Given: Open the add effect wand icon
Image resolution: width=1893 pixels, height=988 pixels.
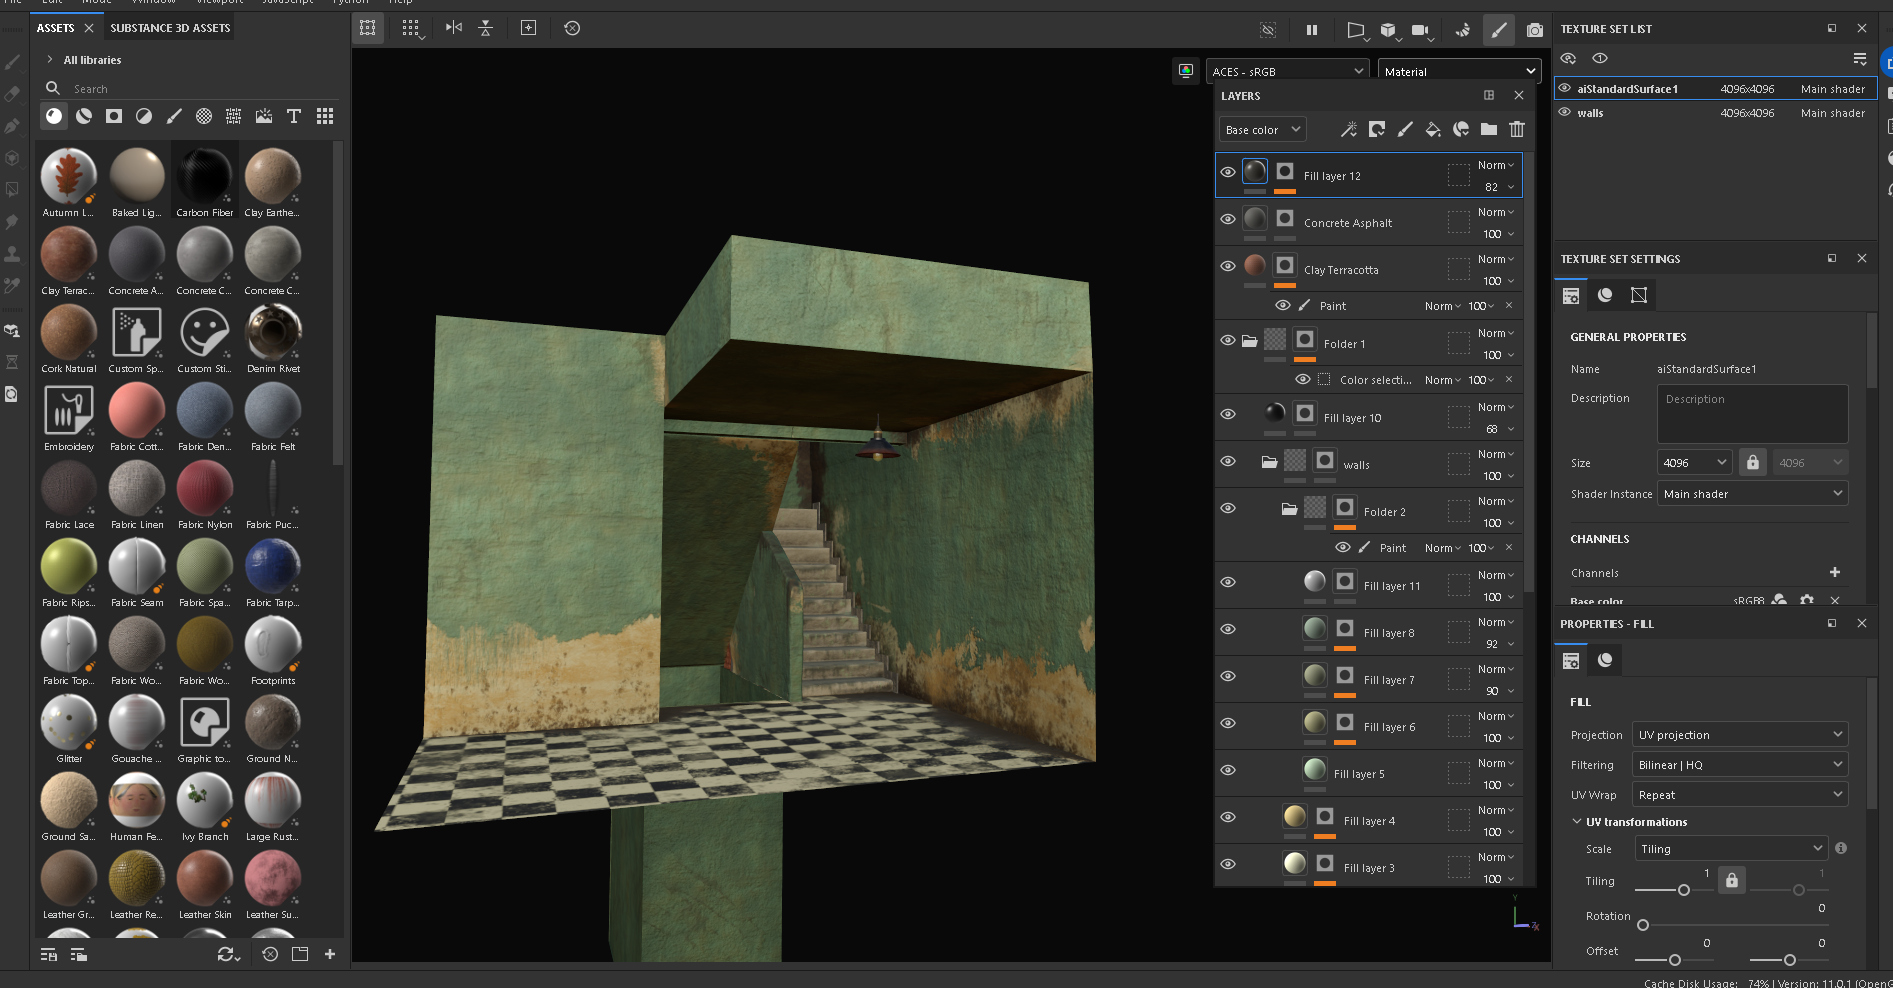Looking at the screenshot, I should (x=1349, y=129).
